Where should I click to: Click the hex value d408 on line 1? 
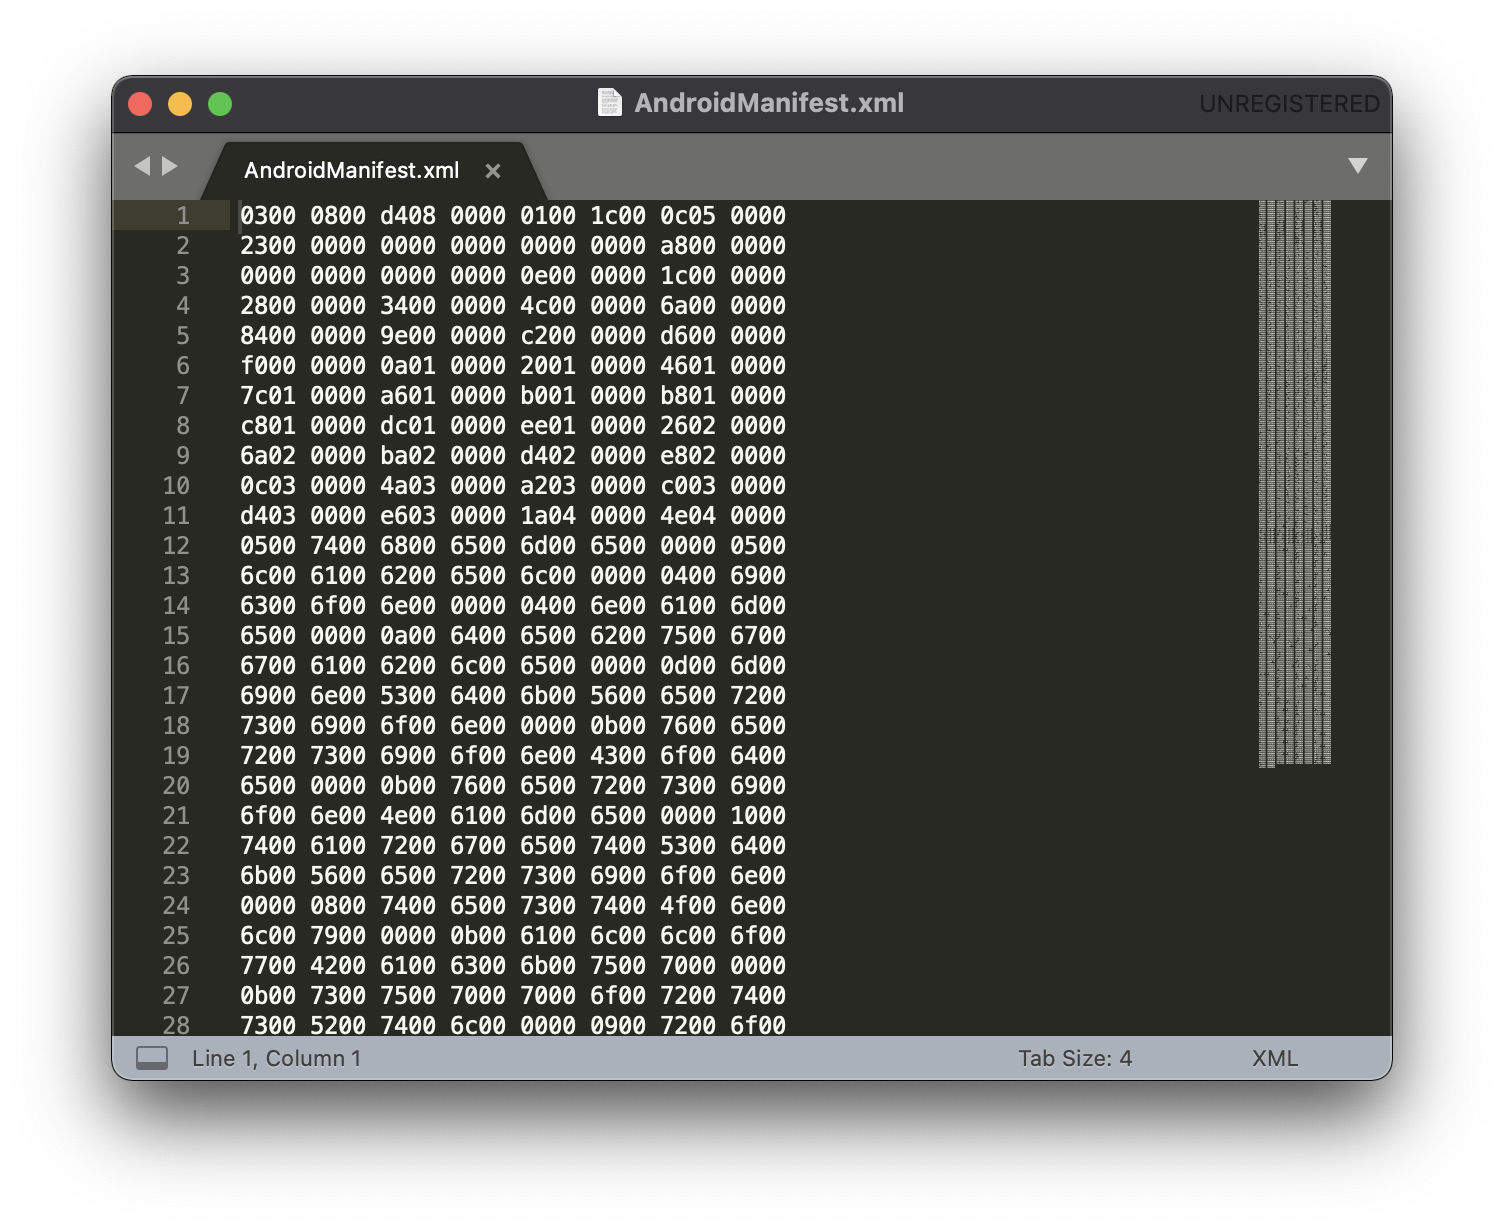coord(408,215)
